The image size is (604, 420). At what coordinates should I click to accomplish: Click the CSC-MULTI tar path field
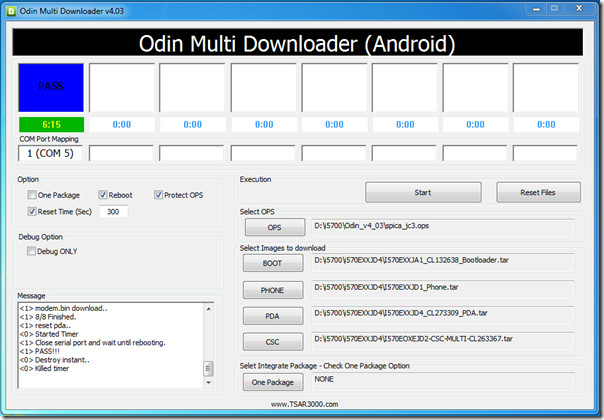click(443, 341)
